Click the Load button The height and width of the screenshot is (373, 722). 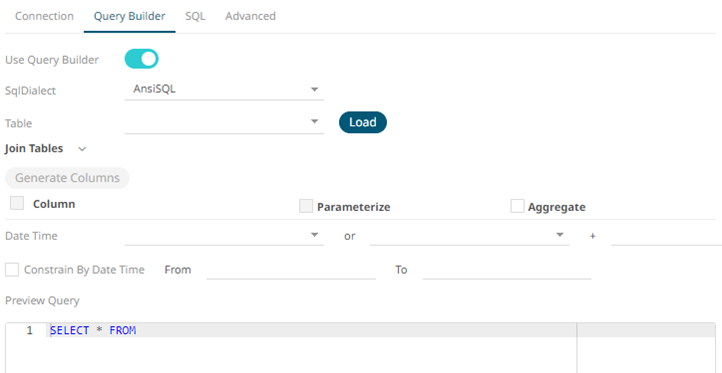363,122
